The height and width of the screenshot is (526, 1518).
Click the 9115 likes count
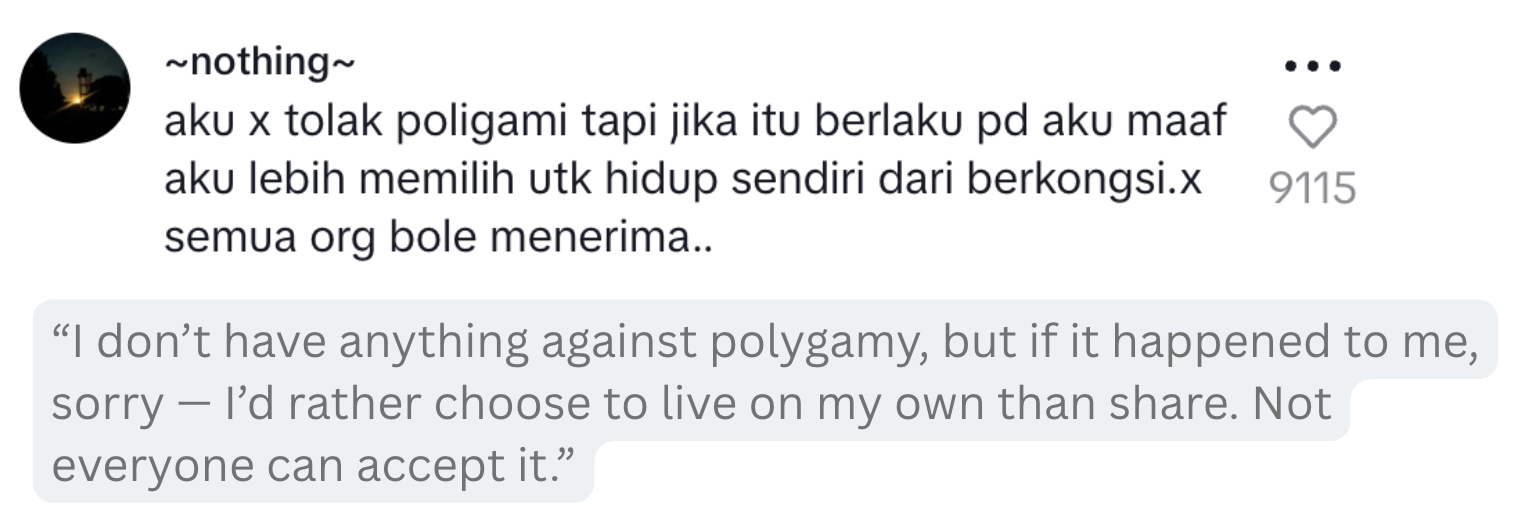coord(1312,188)
